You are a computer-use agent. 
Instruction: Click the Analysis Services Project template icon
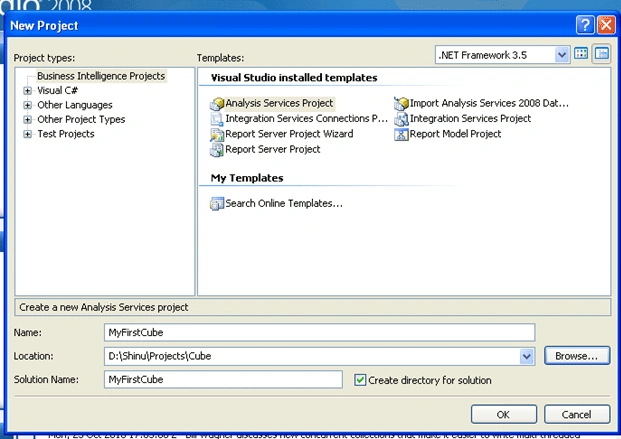pos(217,103)
